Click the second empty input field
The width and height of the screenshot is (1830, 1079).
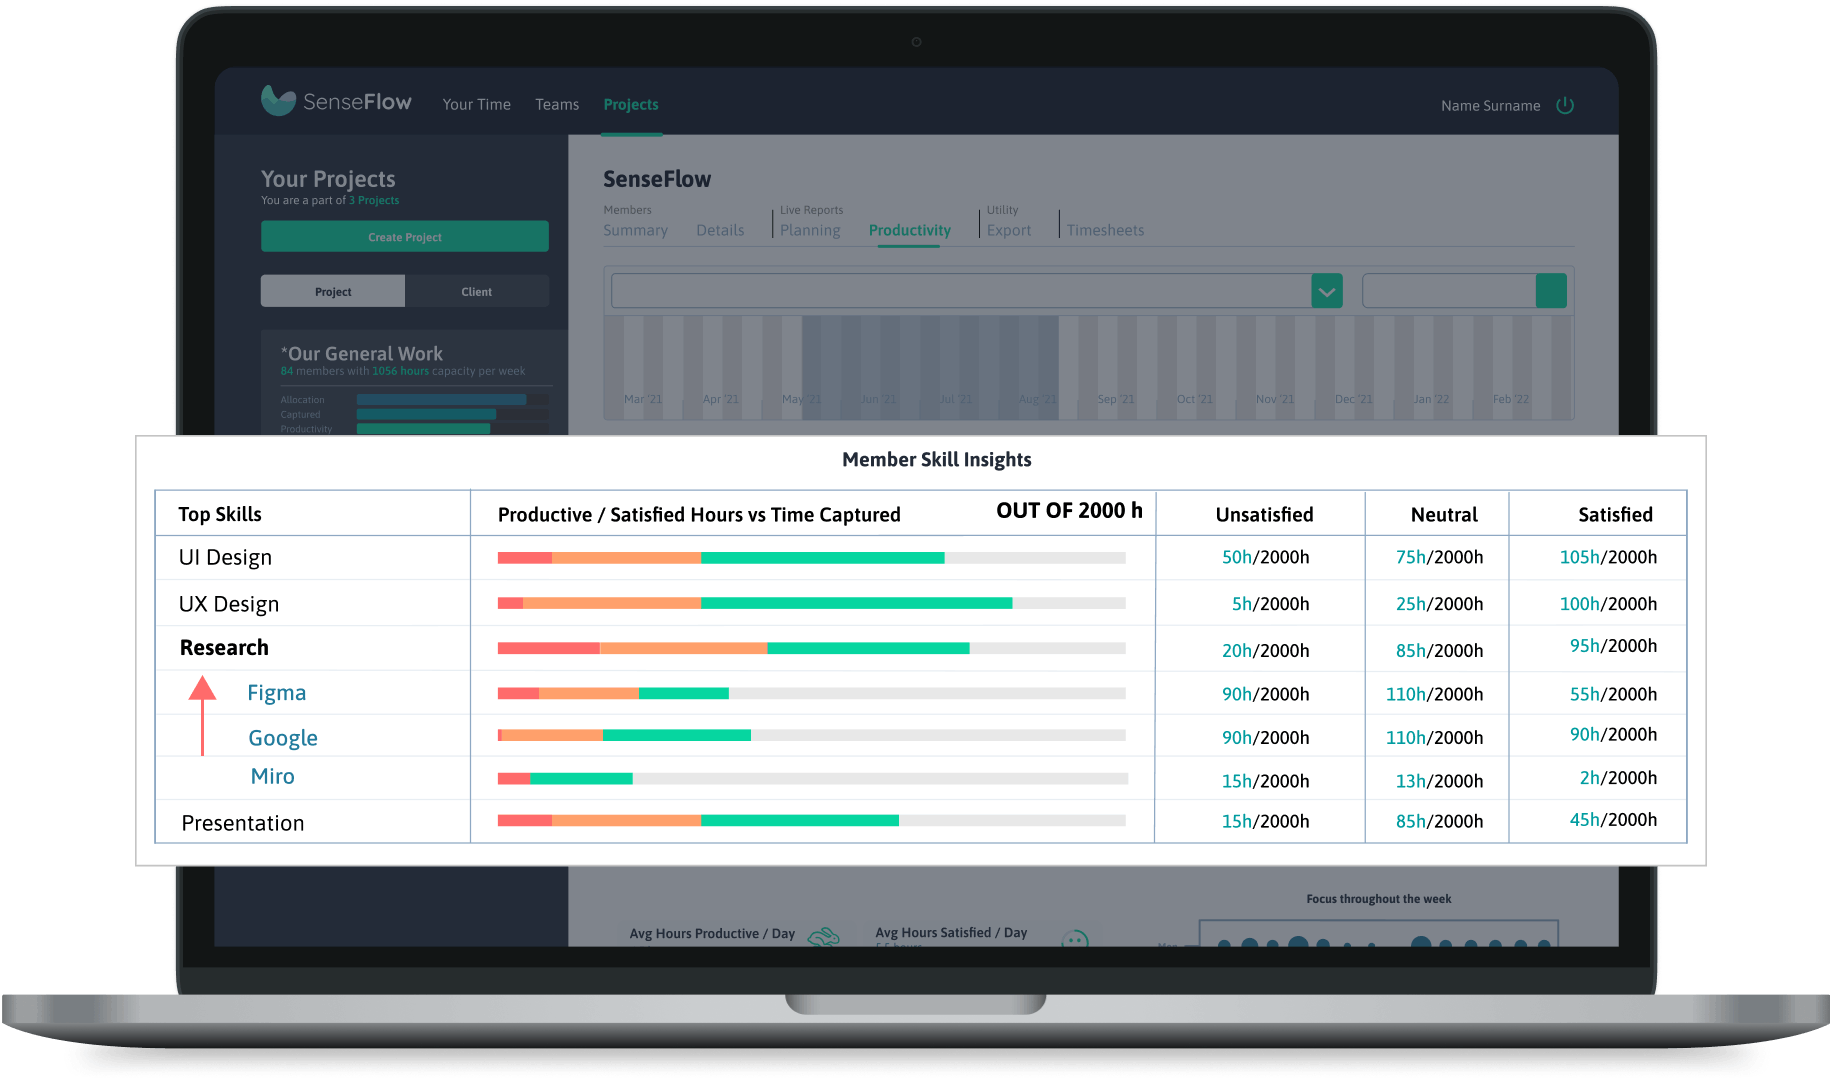point(1449,291)
